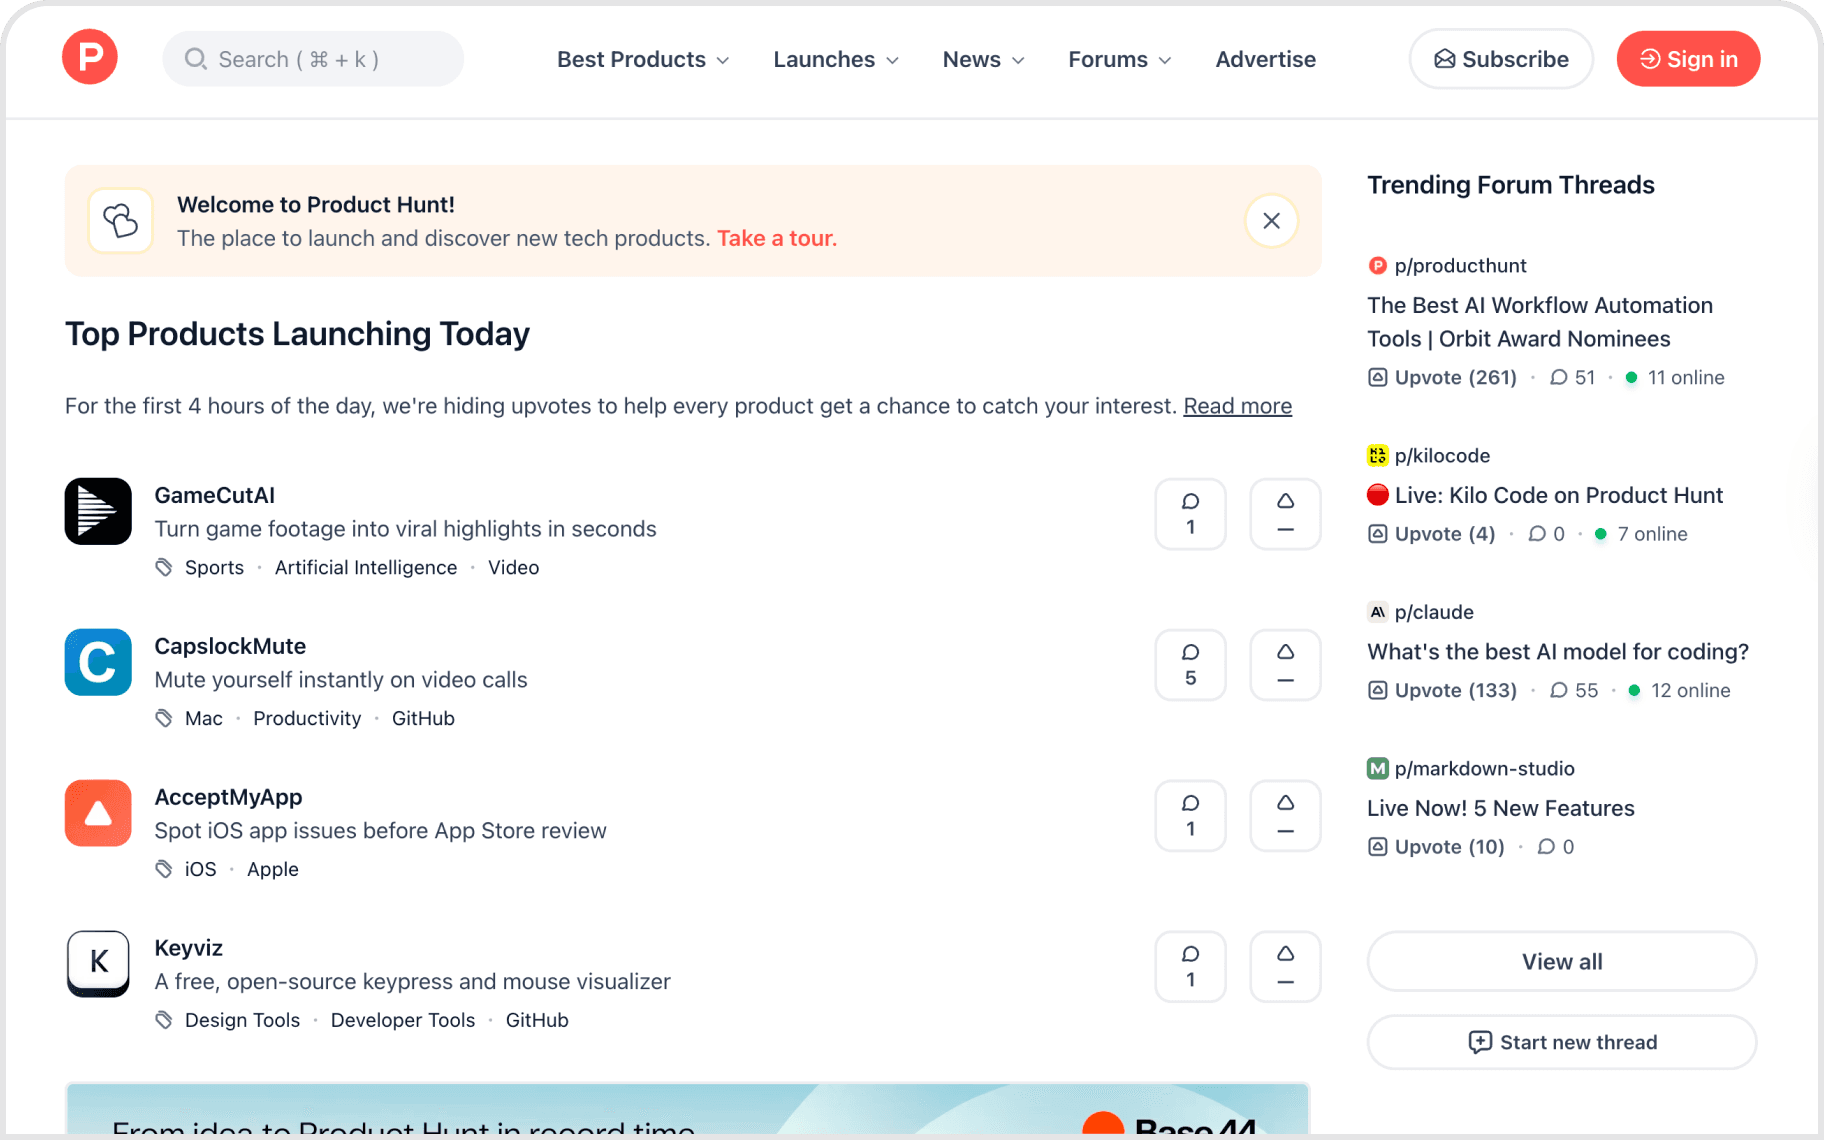Open the p/kilocode forum
This screenshot has width=1824, height=1140.
click(x=1442, y=456)
